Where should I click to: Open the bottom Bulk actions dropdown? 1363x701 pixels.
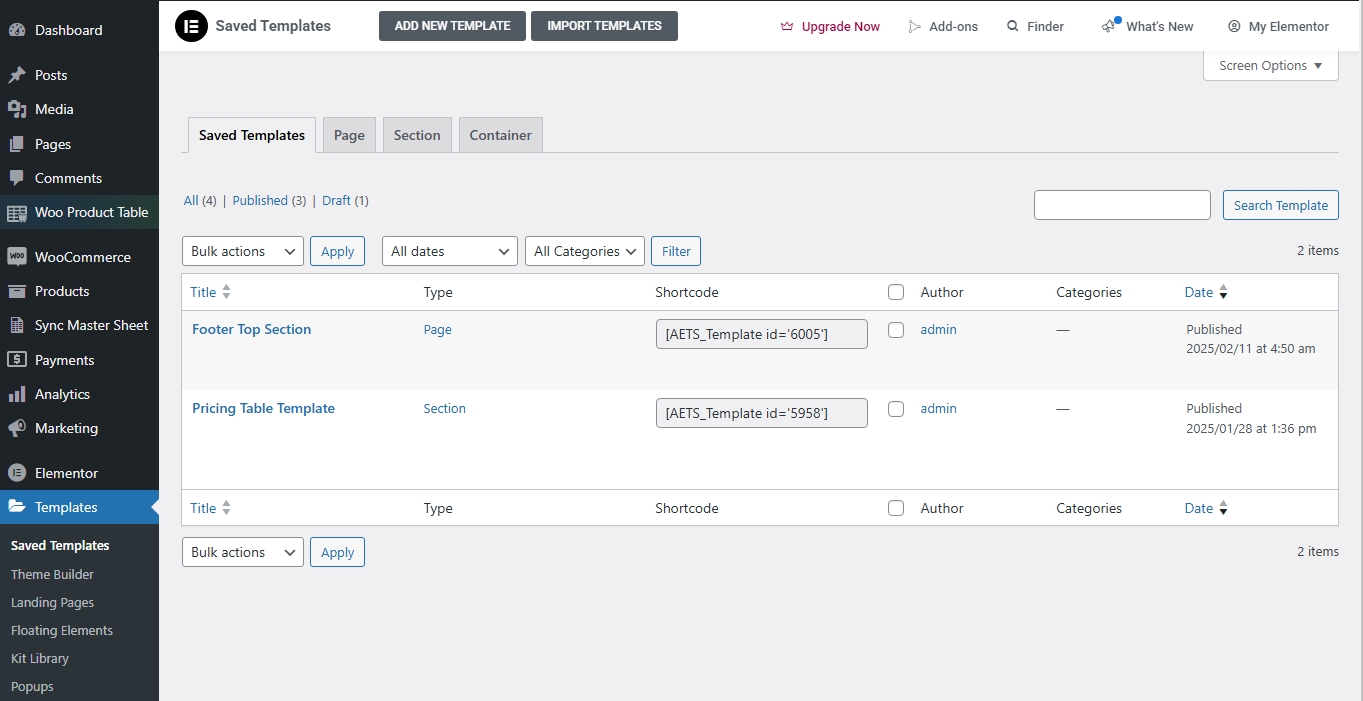(243, 552)
